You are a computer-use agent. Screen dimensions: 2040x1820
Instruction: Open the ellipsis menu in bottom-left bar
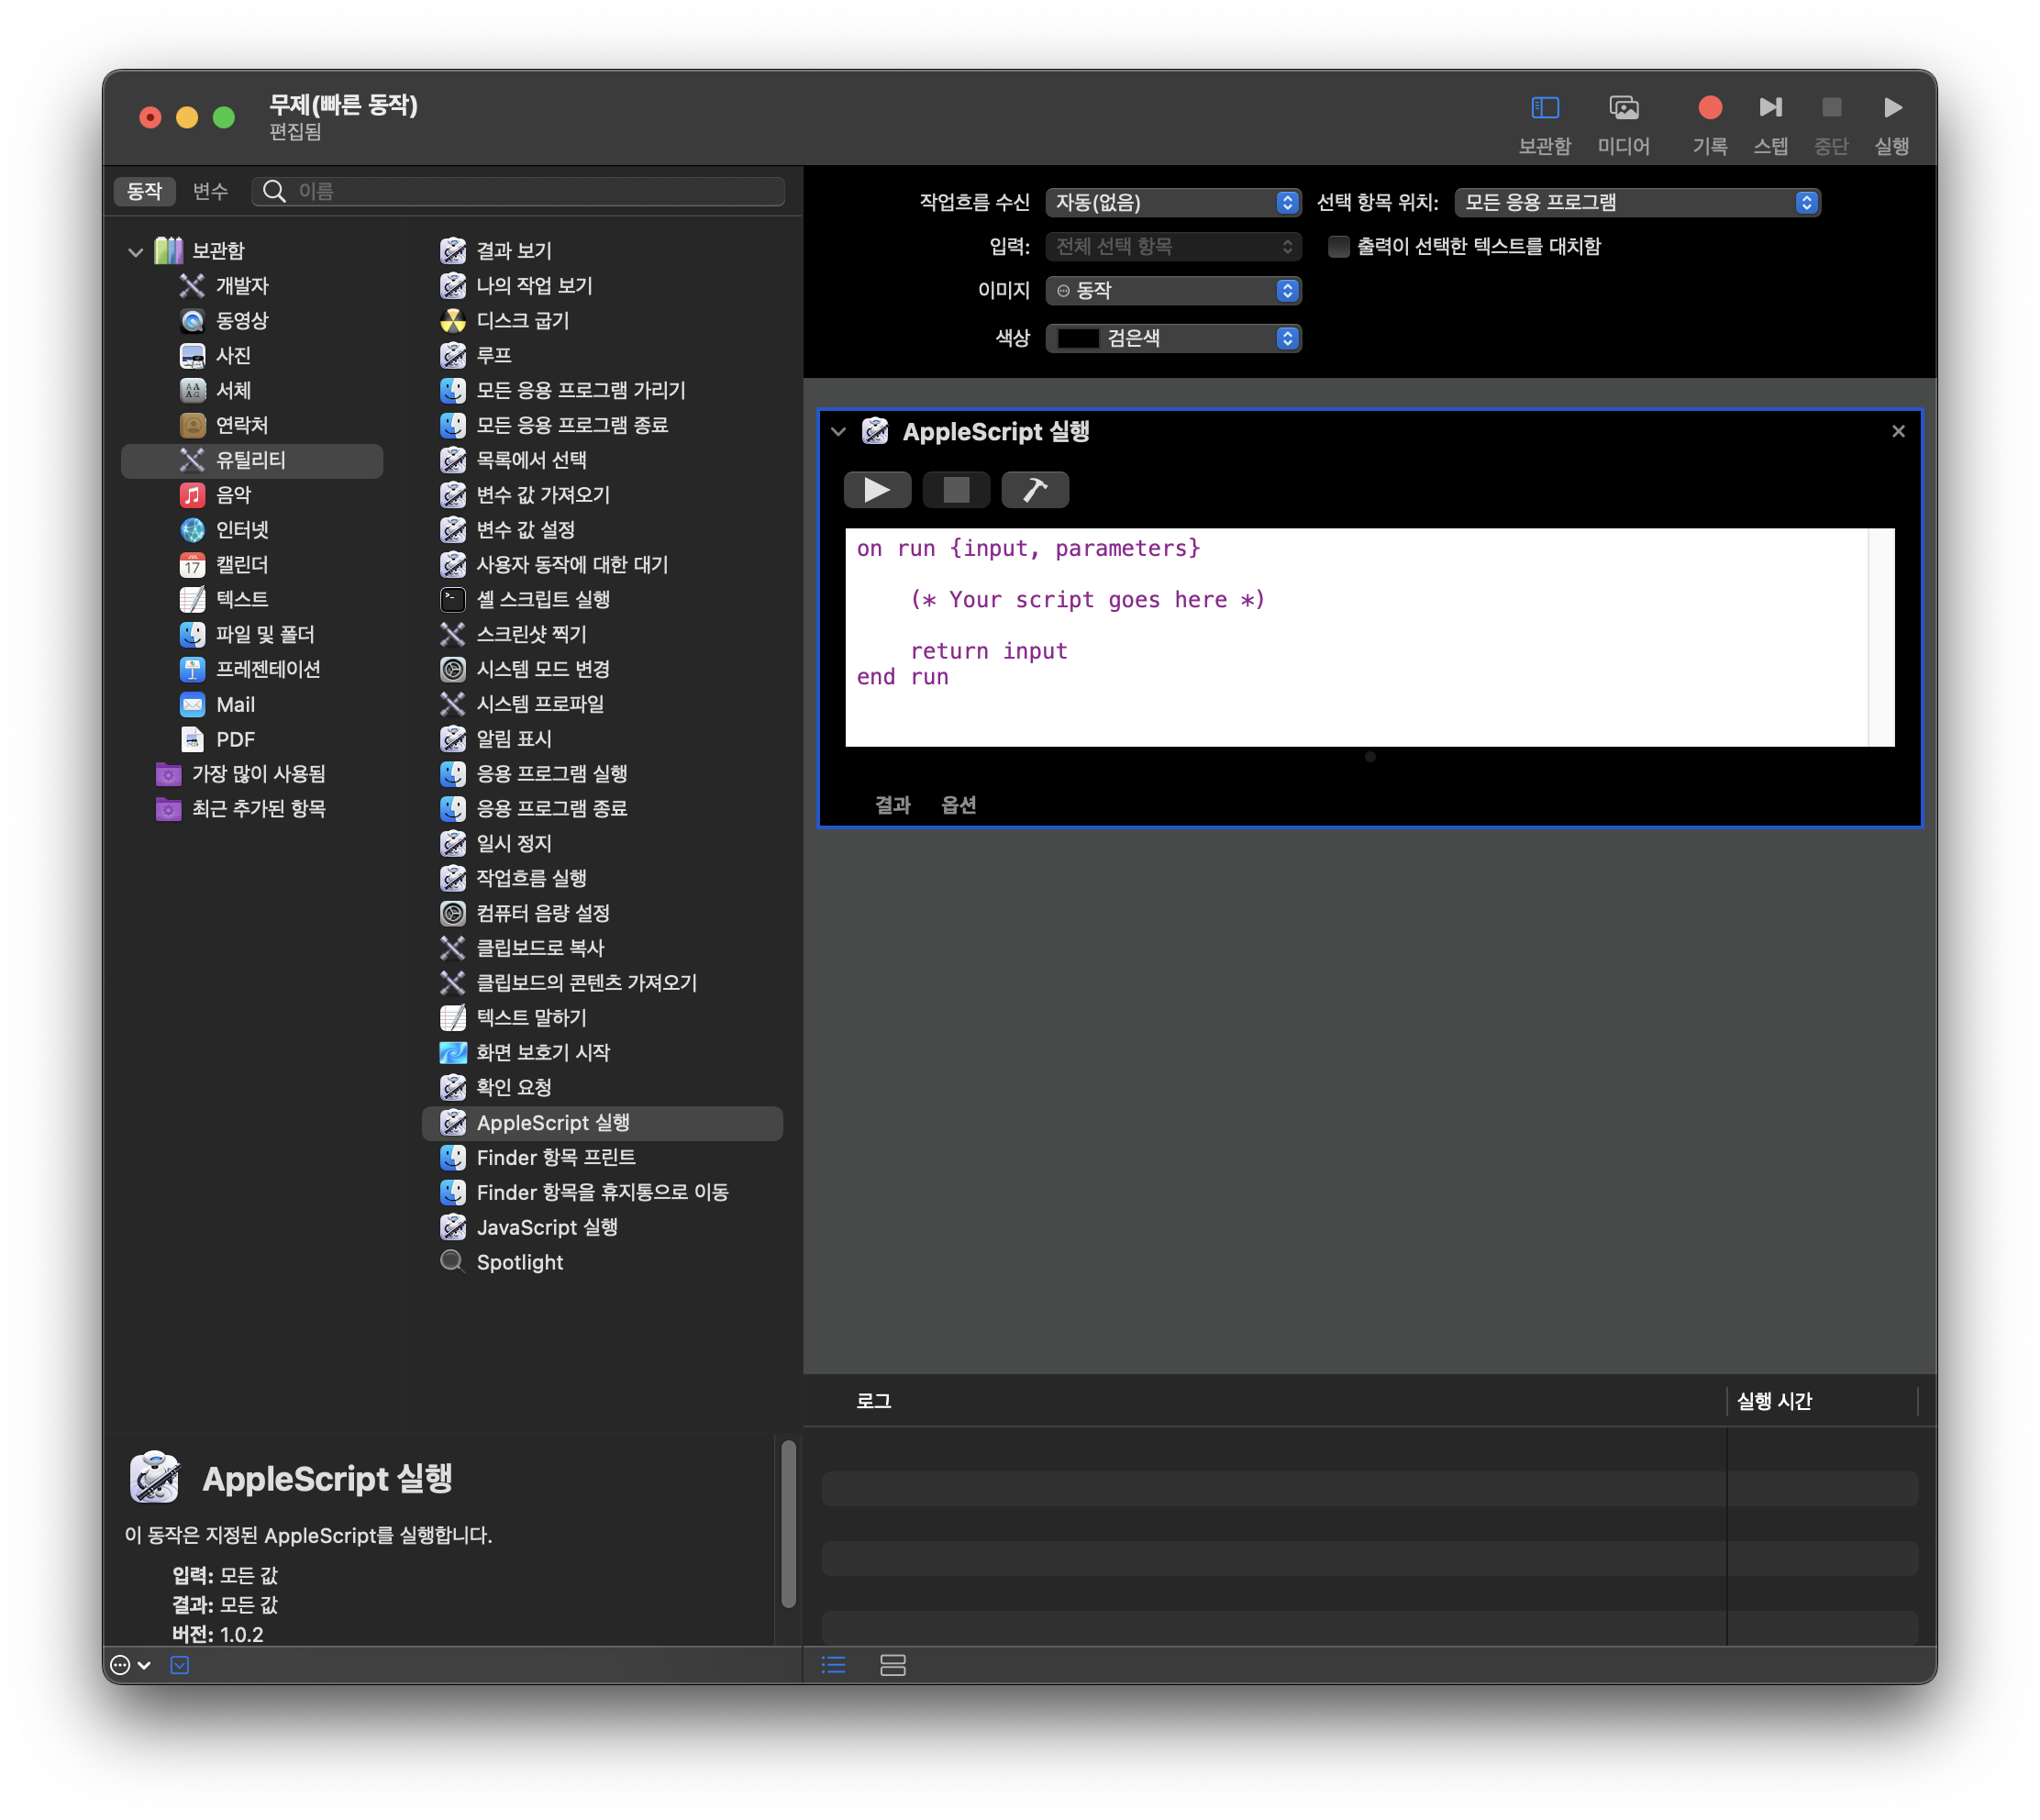[x=130, y=1666]
